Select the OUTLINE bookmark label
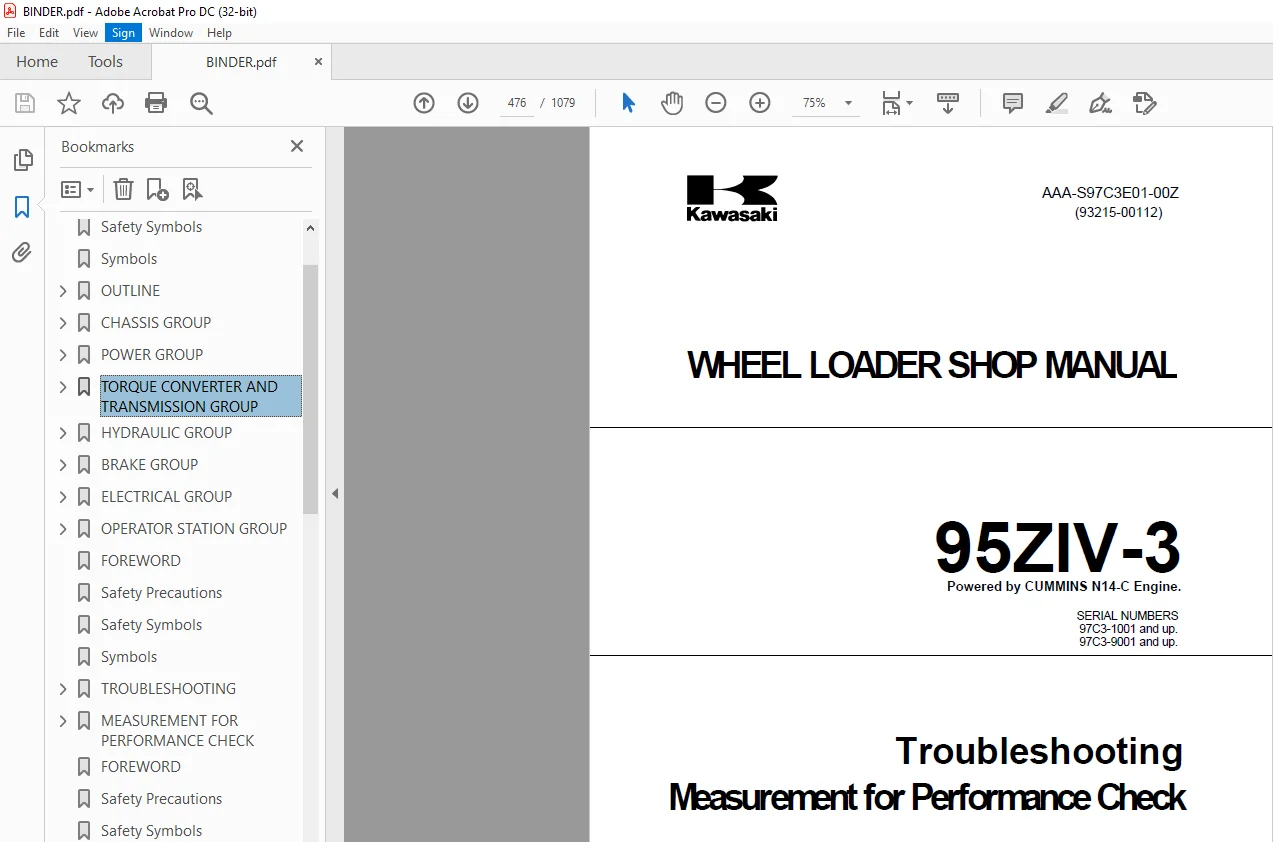The height and width of the screenshot is (842, 1273). (x=130, y=291)
